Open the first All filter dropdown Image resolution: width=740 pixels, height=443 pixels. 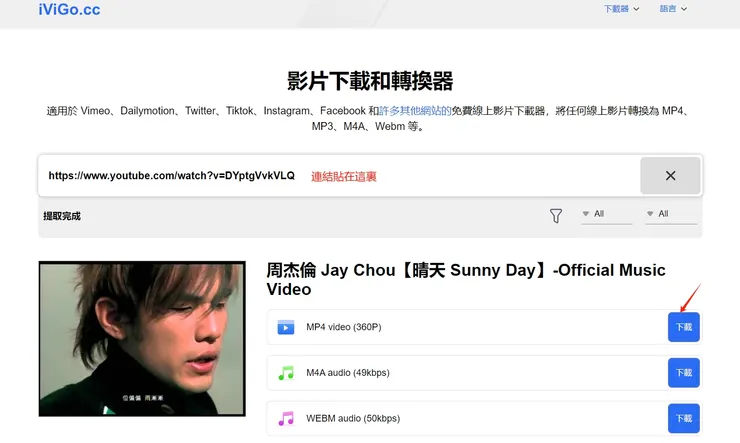click(607, 214)
